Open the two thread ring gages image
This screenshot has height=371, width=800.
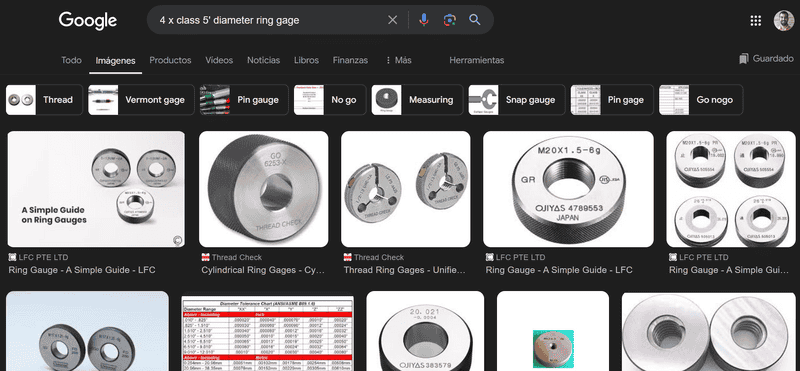click(x=406, y=189)
